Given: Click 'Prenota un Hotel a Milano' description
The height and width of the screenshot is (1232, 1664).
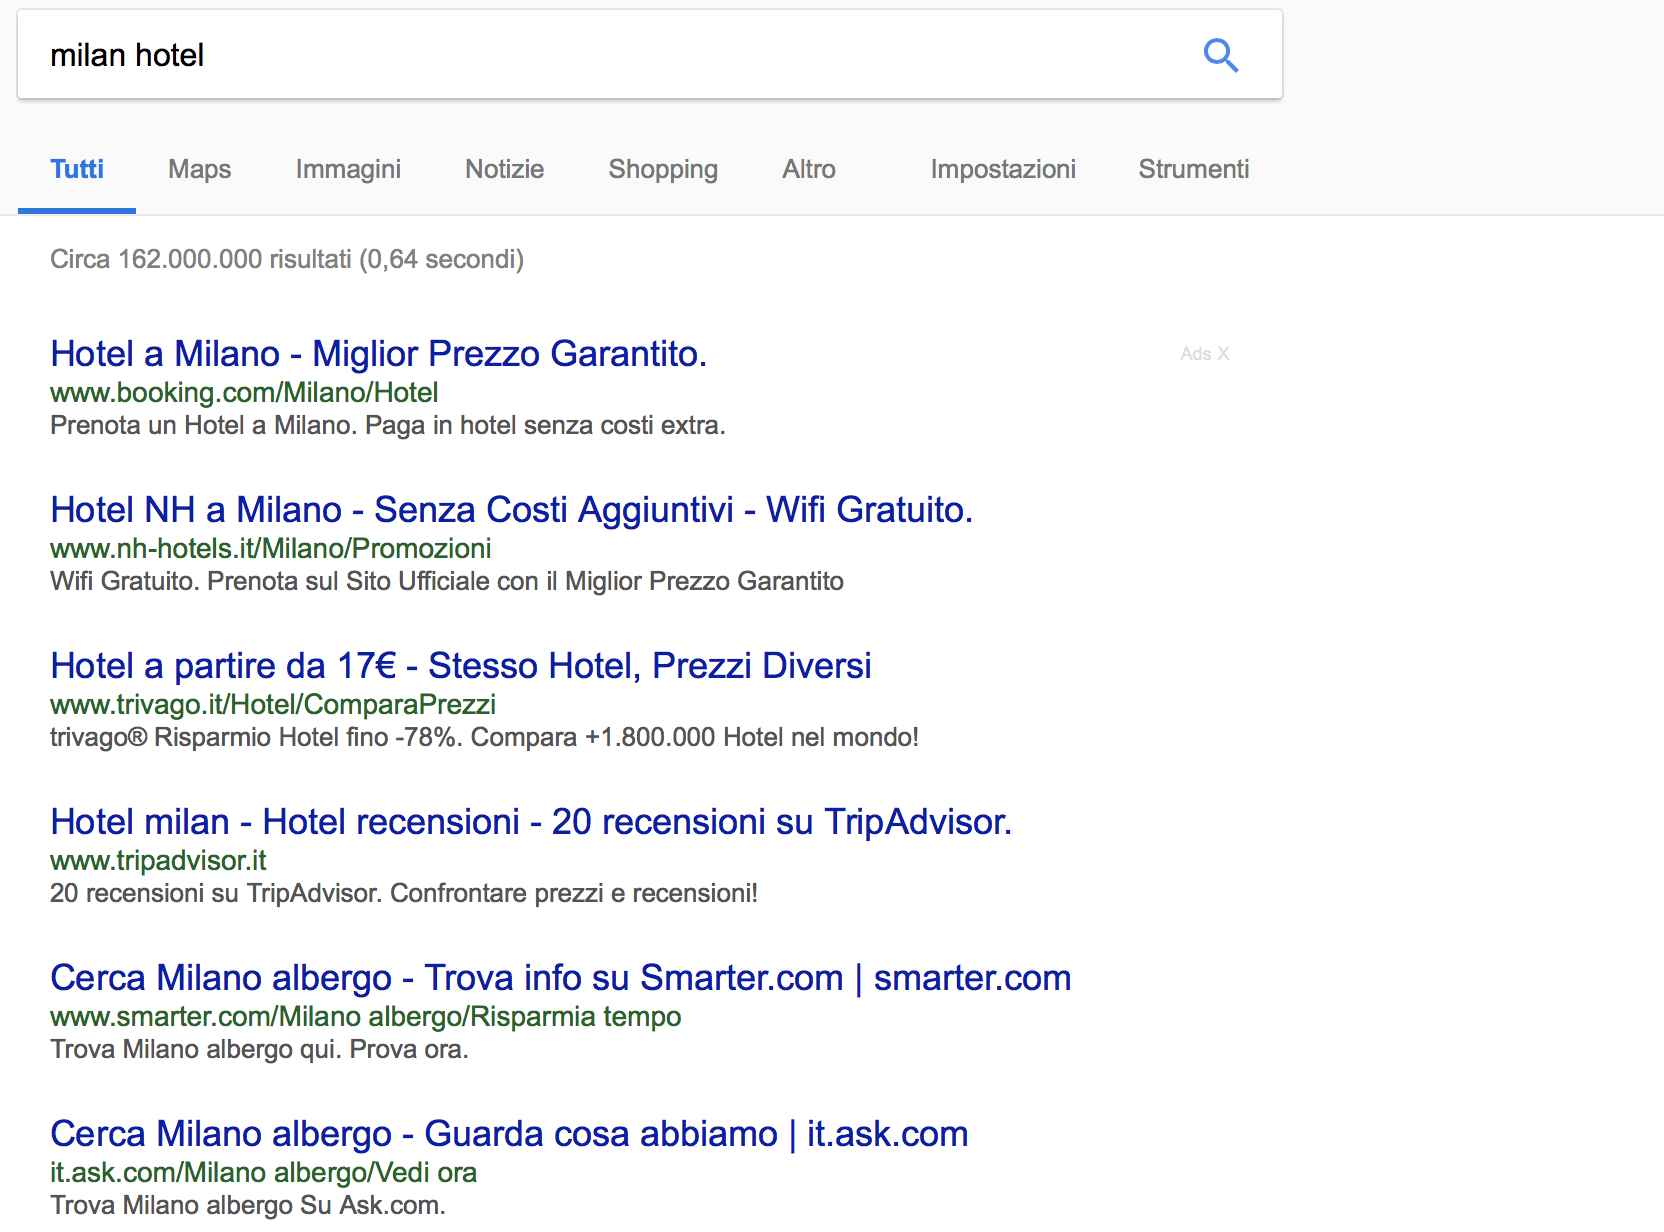Looking at the screenshot, I should click(387, 426).
